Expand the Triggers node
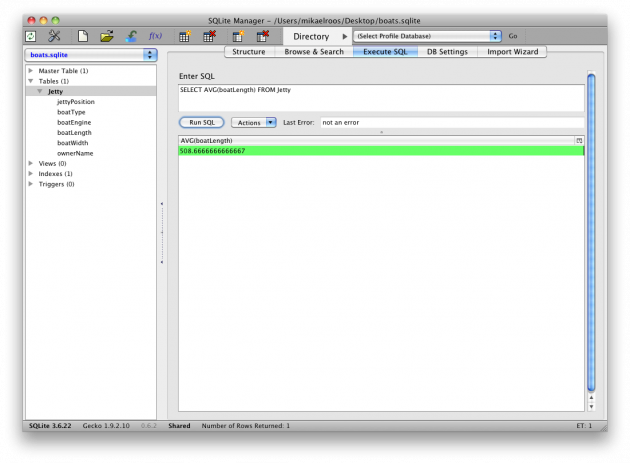Viewport: 630px width, 463px height. click(x=31, y=184)
